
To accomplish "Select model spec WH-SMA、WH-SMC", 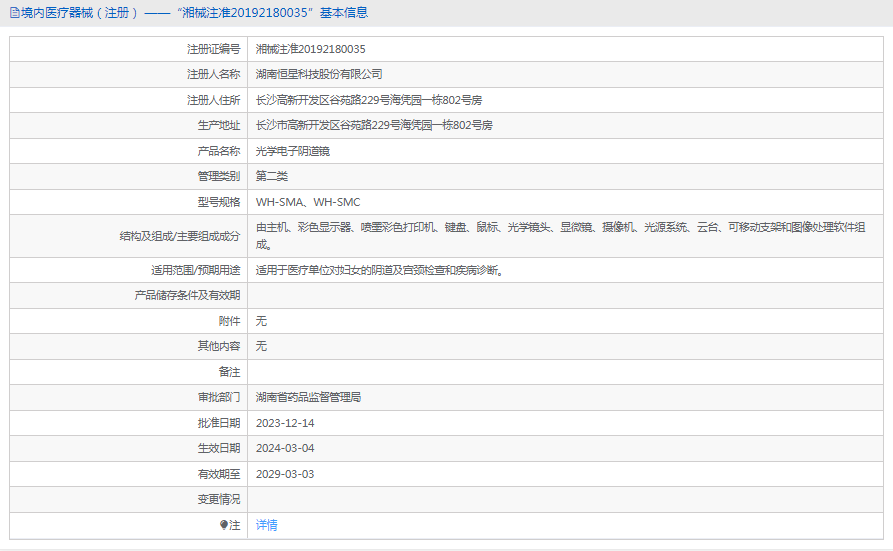I will click(x=308, y=202).
